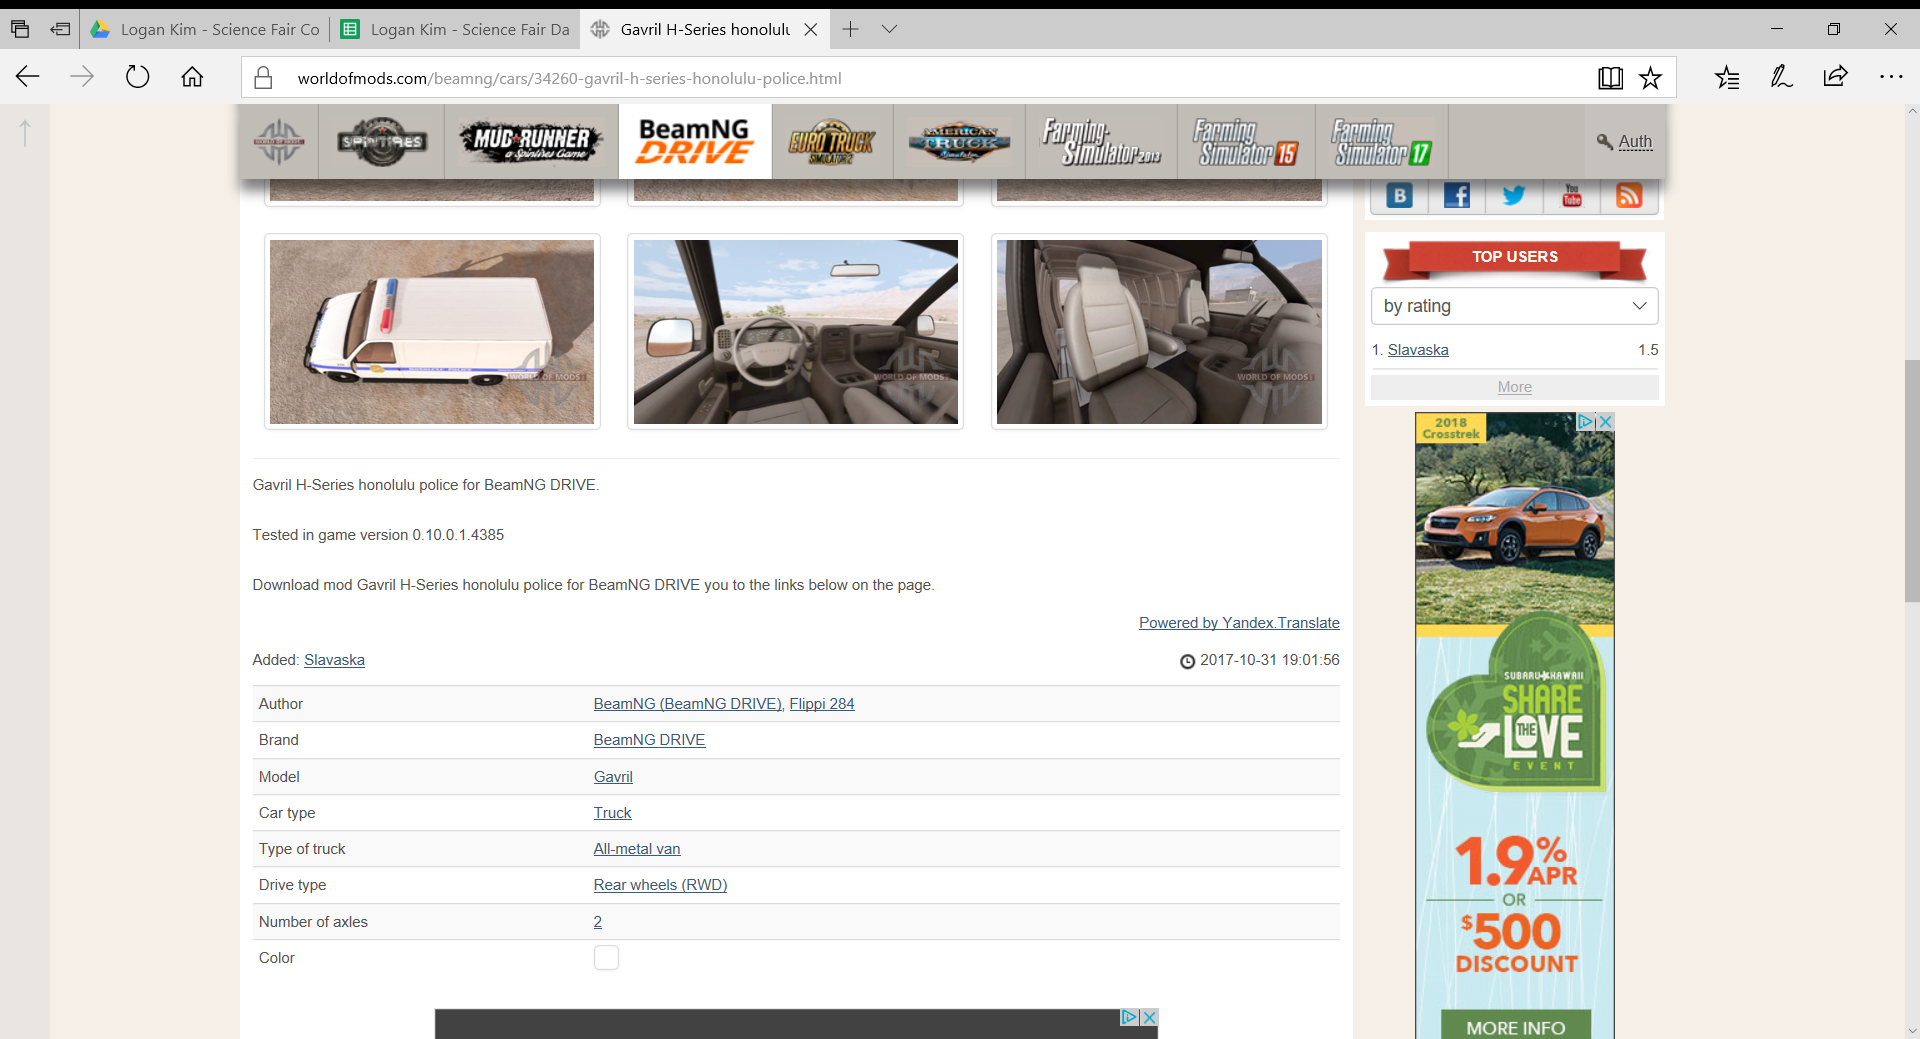Add notes with the pen icon
Image resolution: width=1920 pixels, height=1039 pixels.
point(1781,77)
